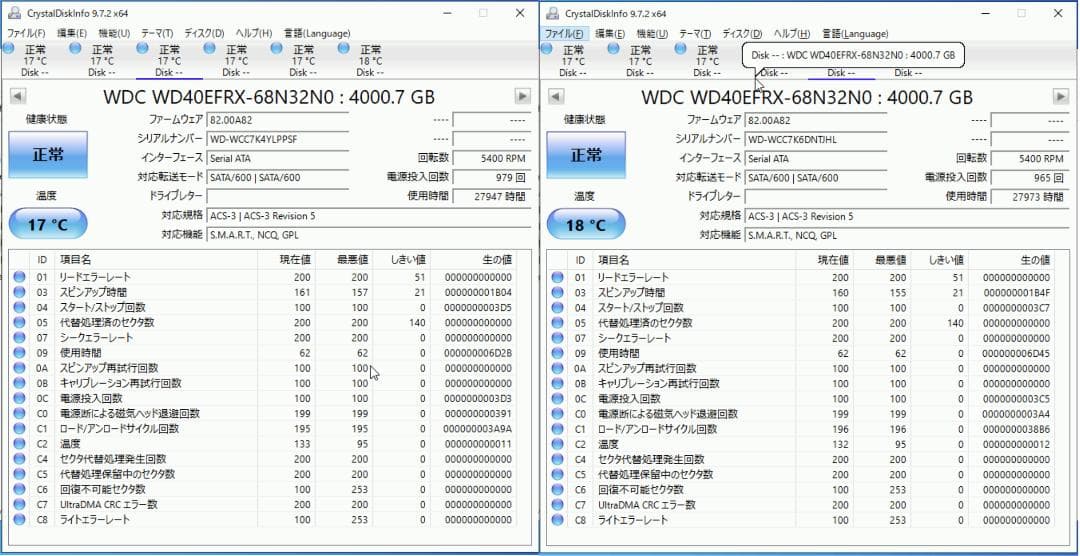The height and width of the screenshot is (556, 1080).
Task: Click status circle for row C8 ライトエラーレート in right window
Action: (x=557, y=519)
